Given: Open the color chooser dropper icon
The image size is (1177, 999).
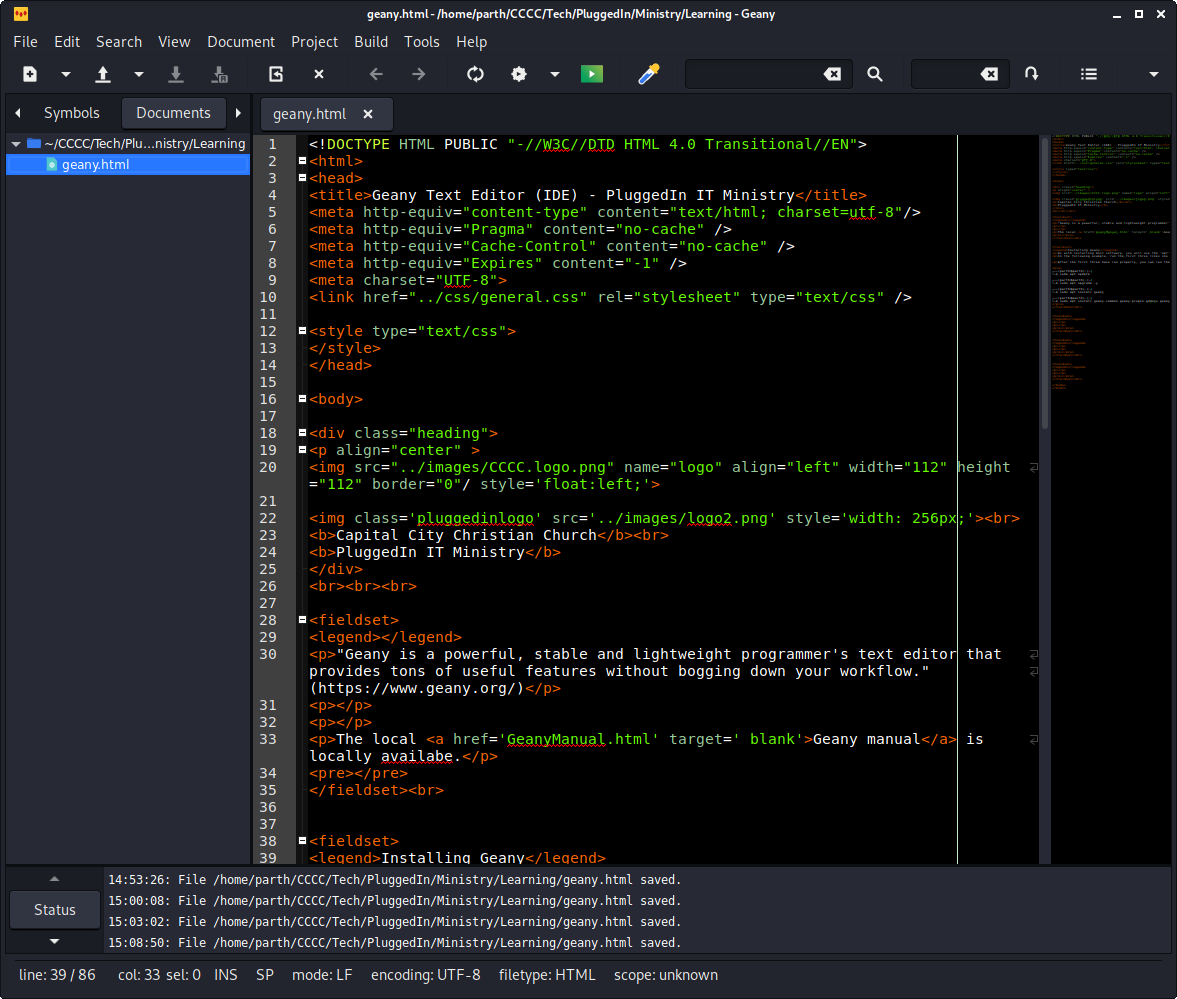Looking at the screenshot, I should [649, 74].
